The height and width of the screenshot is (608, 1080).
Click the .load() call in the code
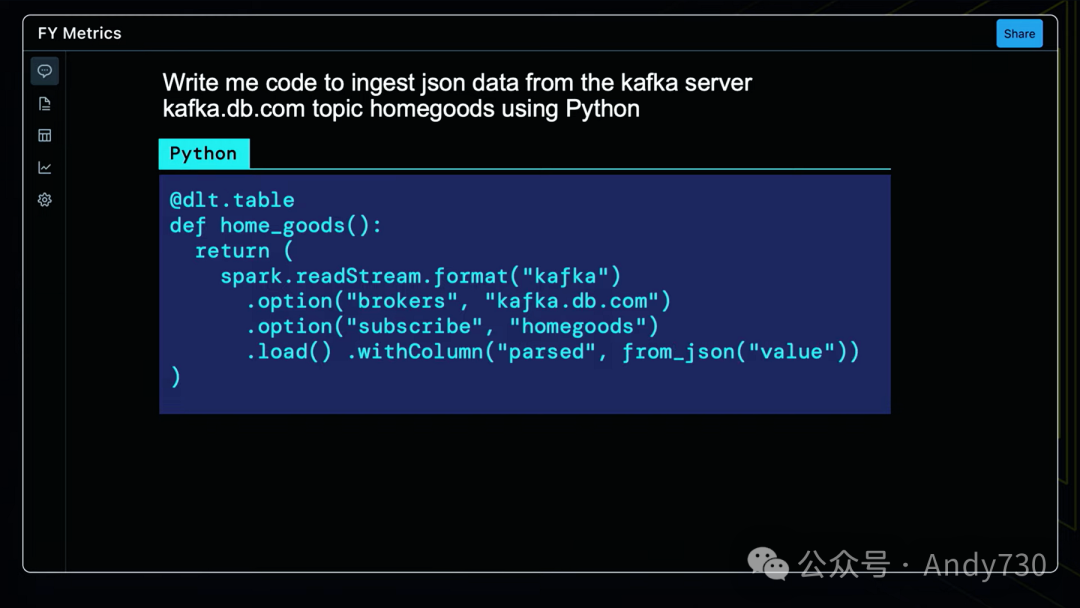click(x=289, y=351)
